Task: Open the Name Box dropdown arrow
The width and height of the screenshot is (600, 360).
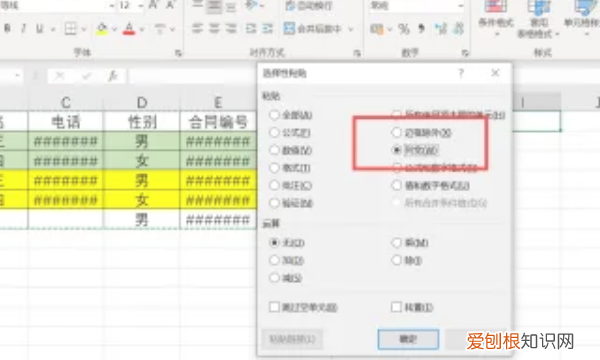Action: pos(17,76)
